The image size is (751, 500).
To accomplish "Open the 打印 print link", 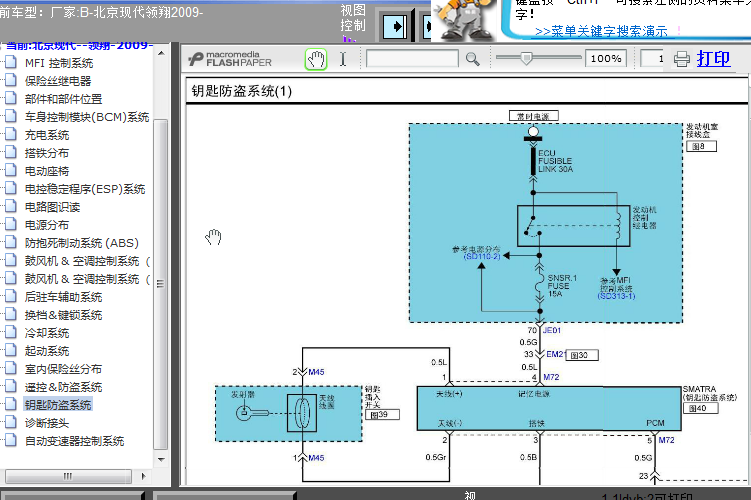I will coord(713,59).
